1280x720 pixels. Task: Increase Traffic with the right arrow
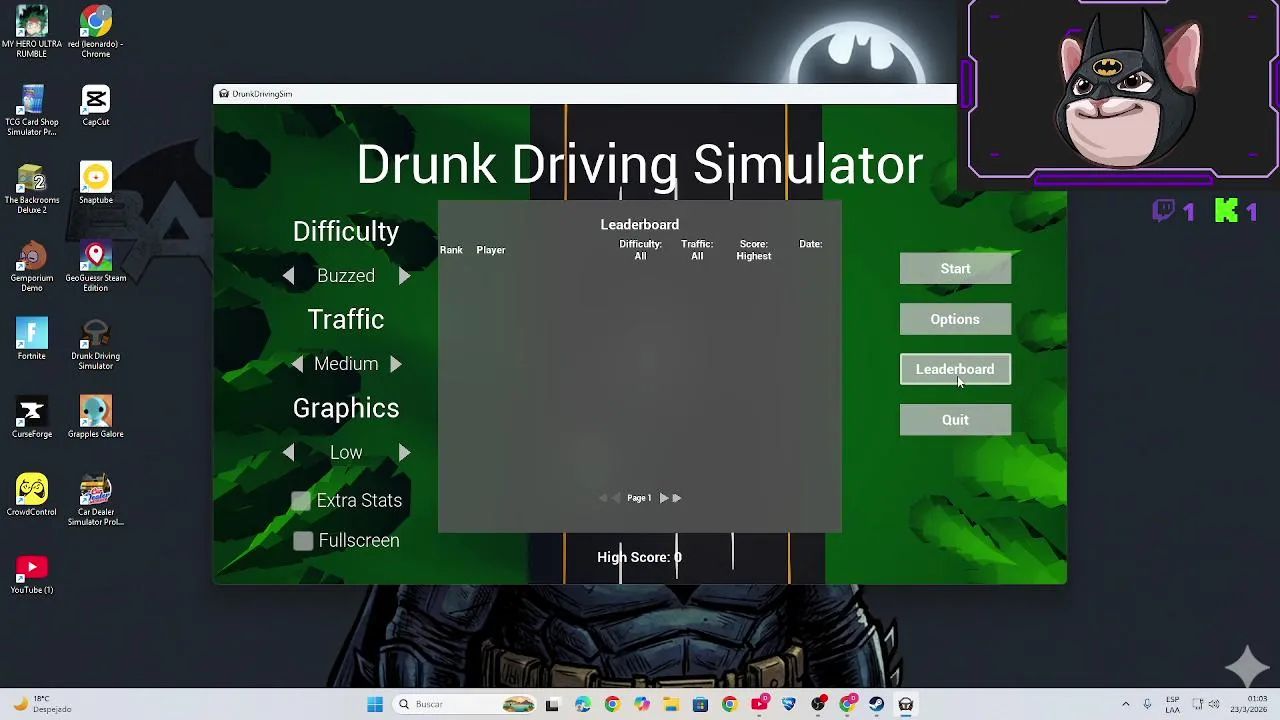tap(395, 364)
